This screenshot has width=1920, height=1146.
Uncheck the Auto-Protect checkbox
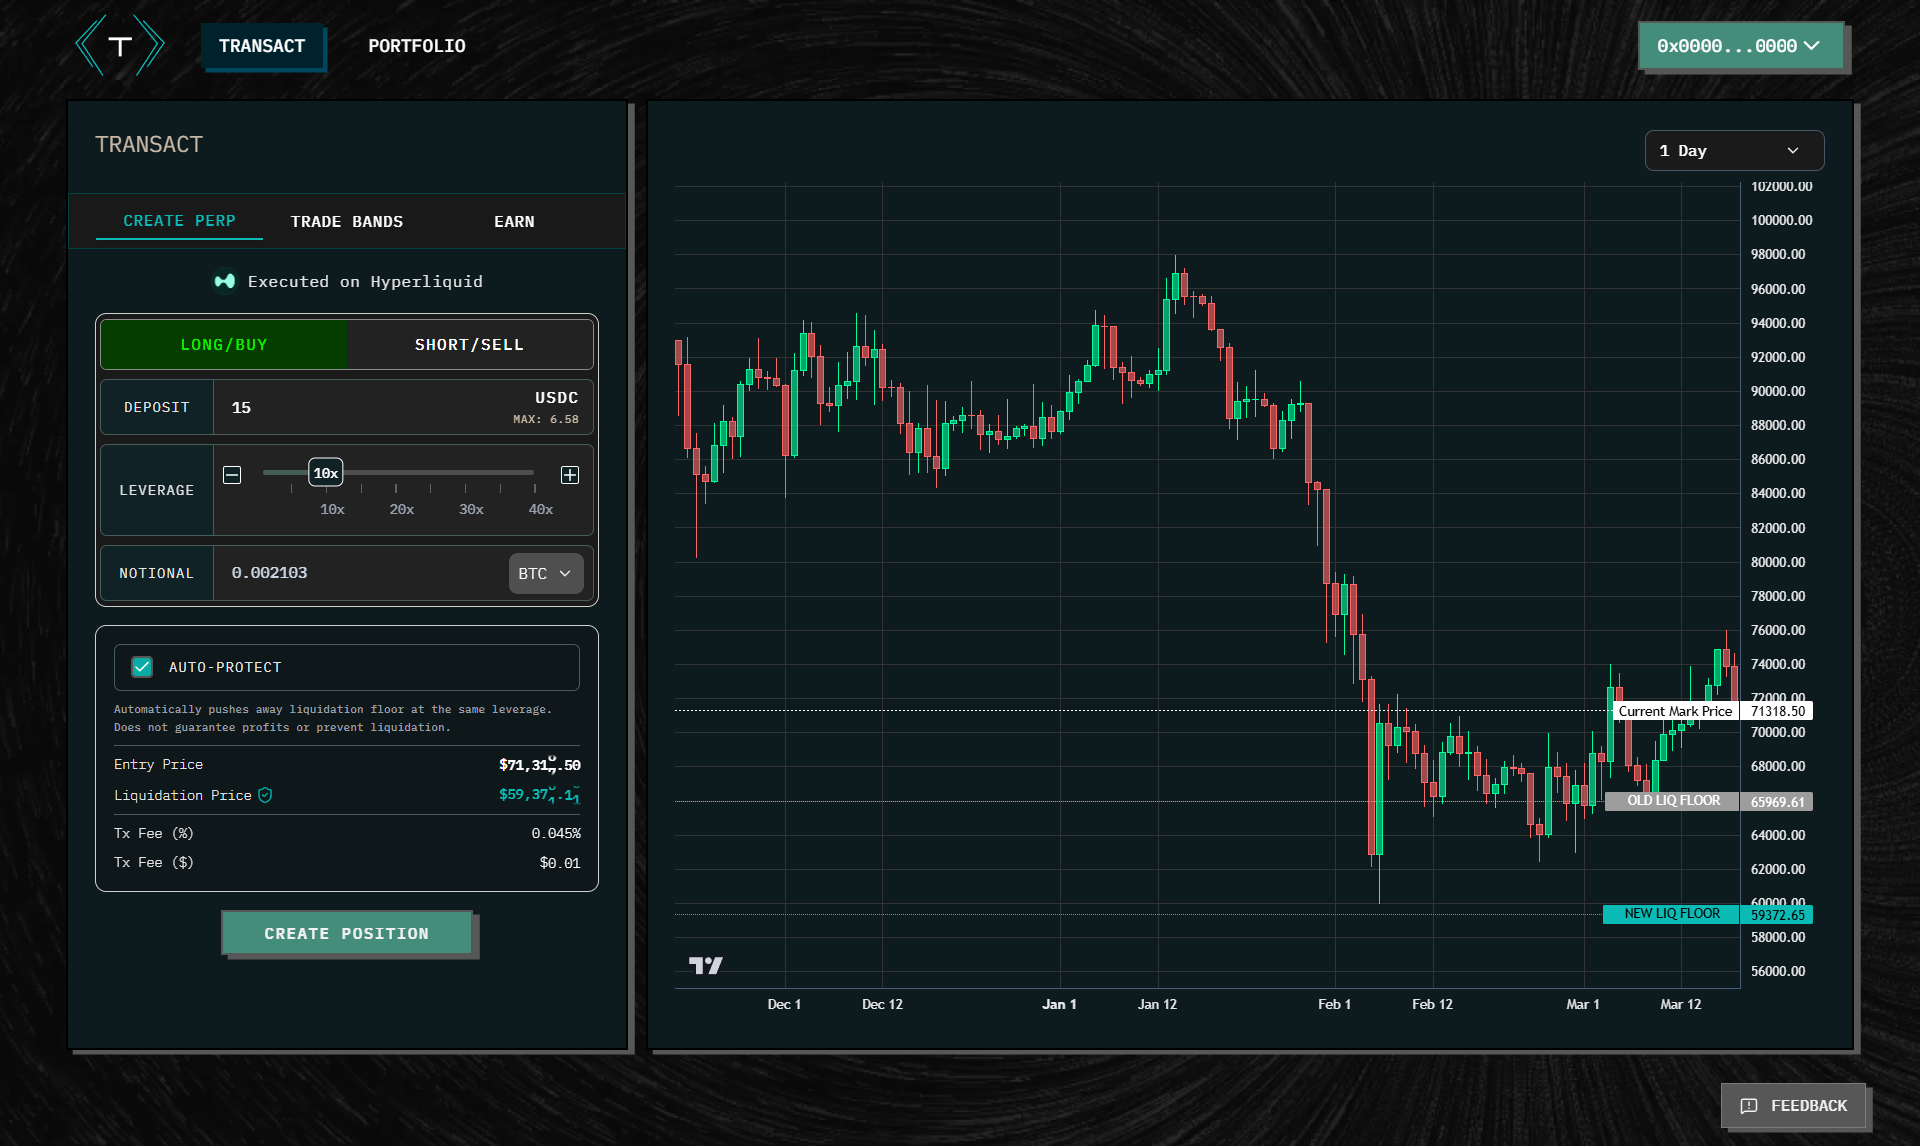click(x=142, y=667)
